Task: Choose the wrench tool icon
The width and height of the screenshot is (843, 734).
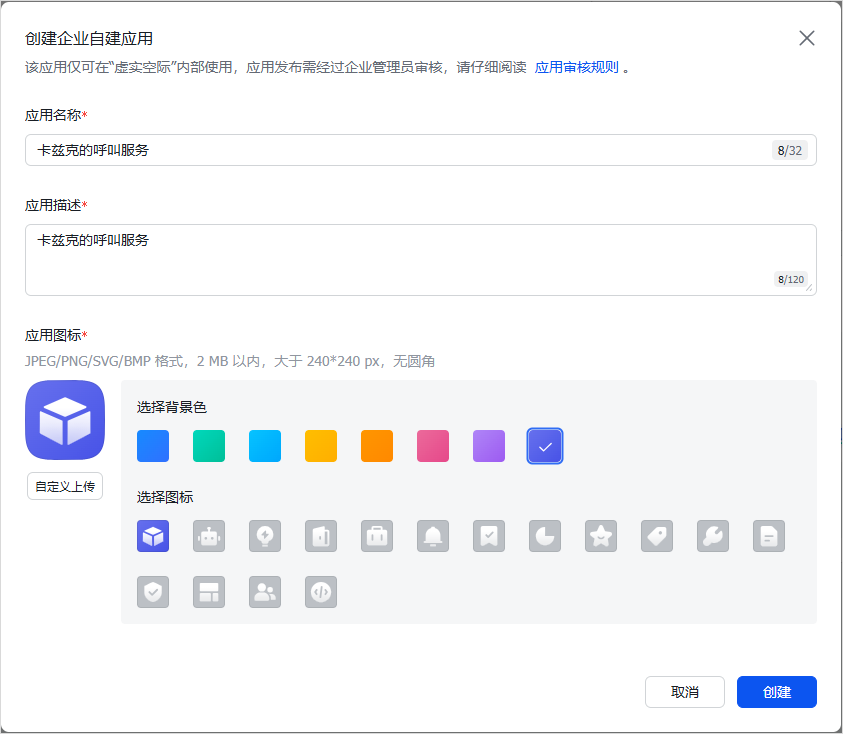Action: coord(713,536)
